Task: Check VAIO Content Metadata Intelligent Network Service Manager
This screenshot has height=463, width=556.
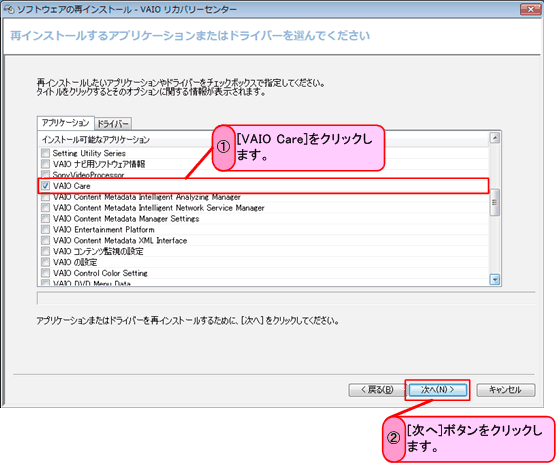Action: click(x=45, y=207)
